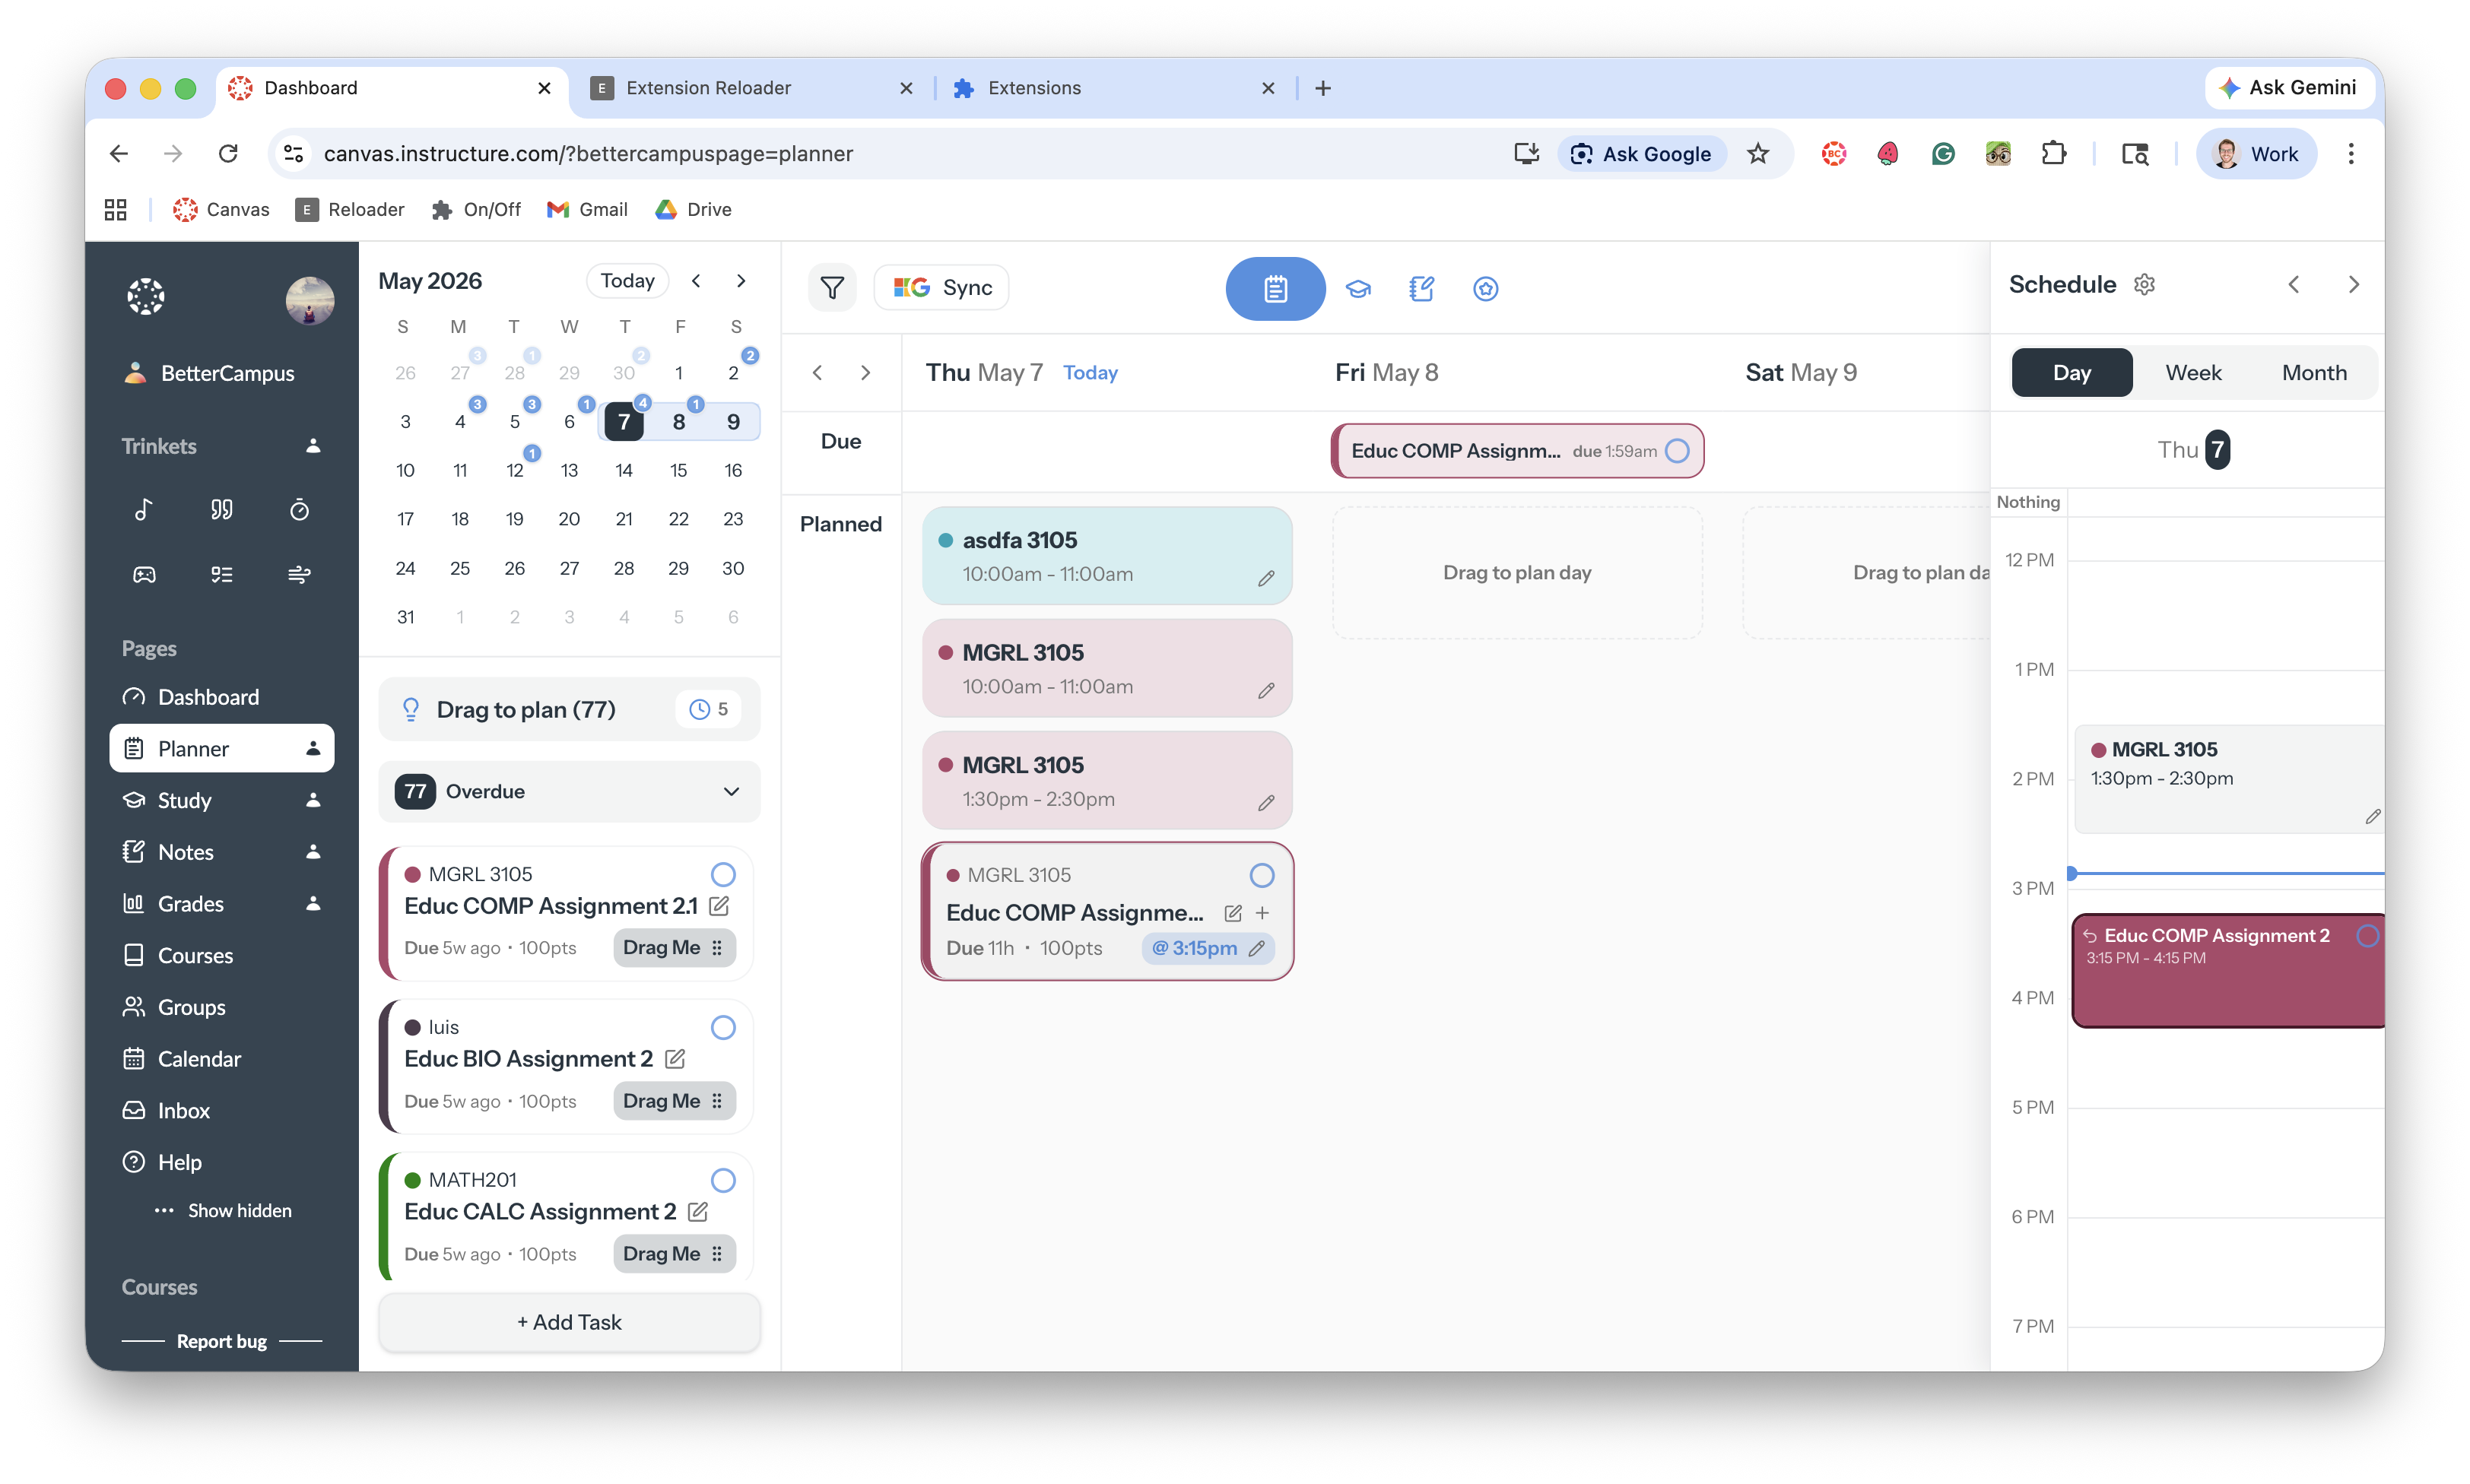Click Report bug link
2470x1484 pixels.
tap(222, 1341)
